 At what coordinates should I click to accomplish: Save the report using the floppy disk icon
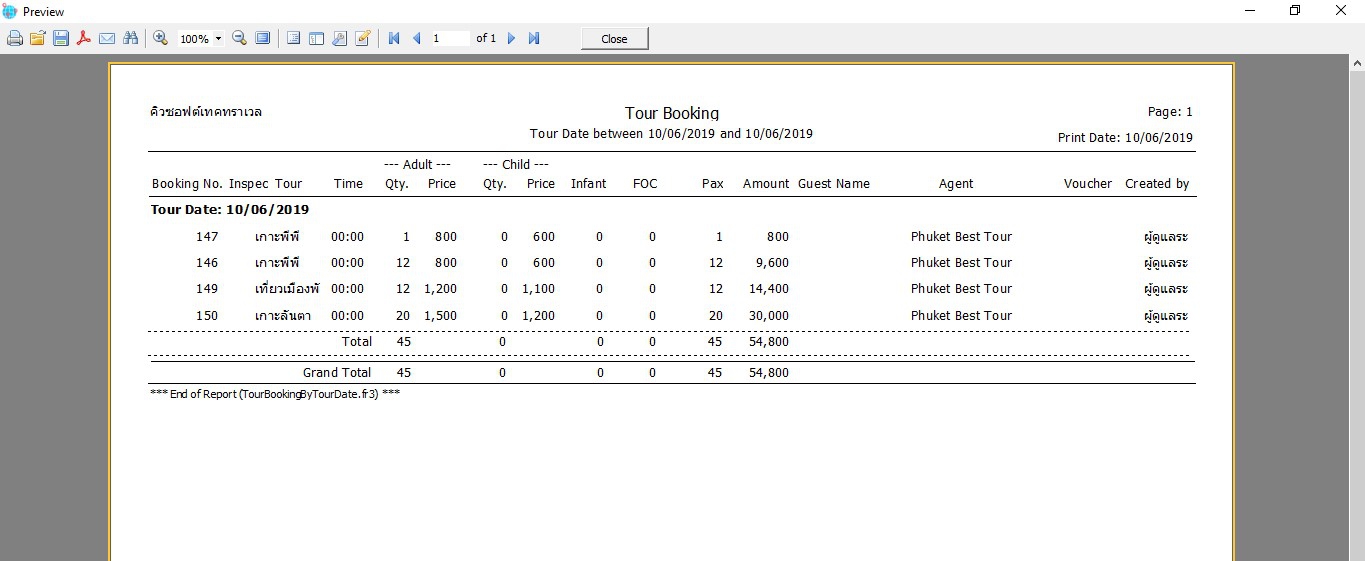tap(61, 38)
